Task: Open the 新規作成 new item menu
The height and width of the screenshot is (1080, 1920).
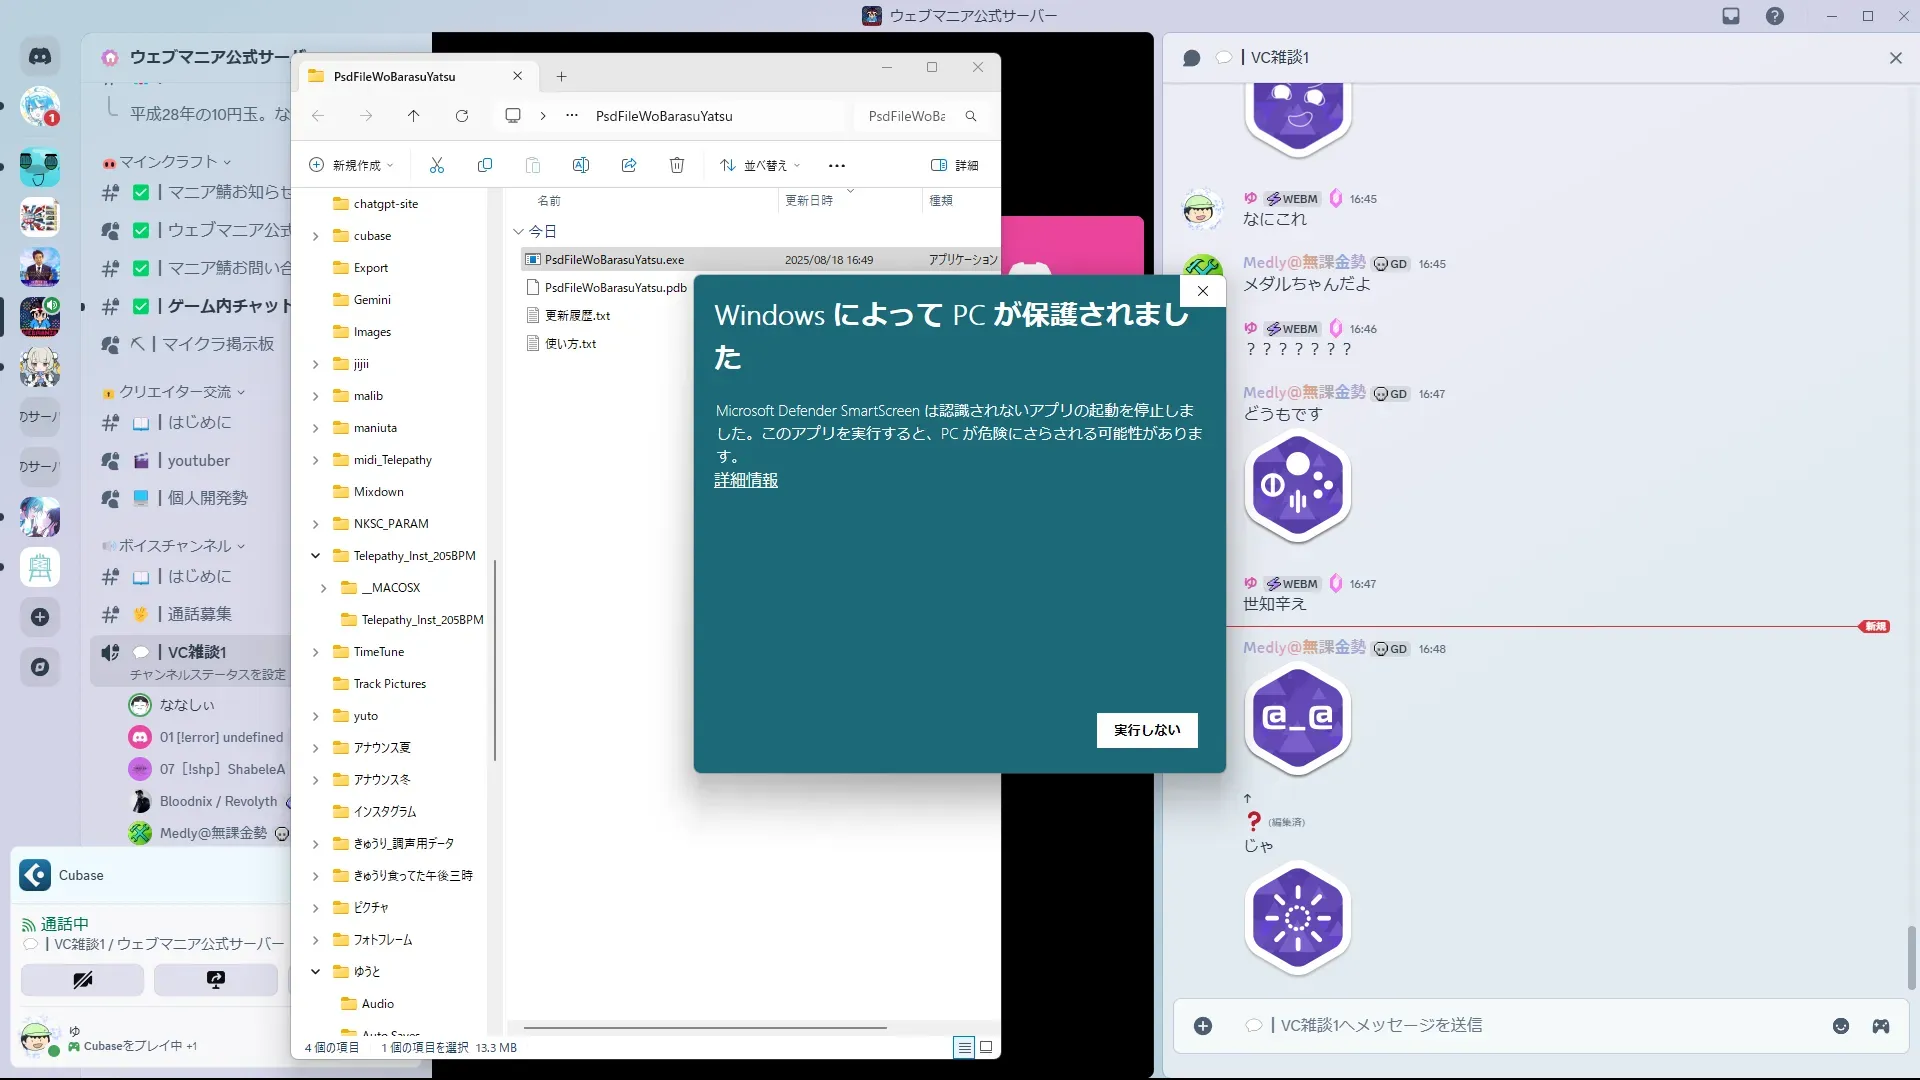Action: [351, 165]
